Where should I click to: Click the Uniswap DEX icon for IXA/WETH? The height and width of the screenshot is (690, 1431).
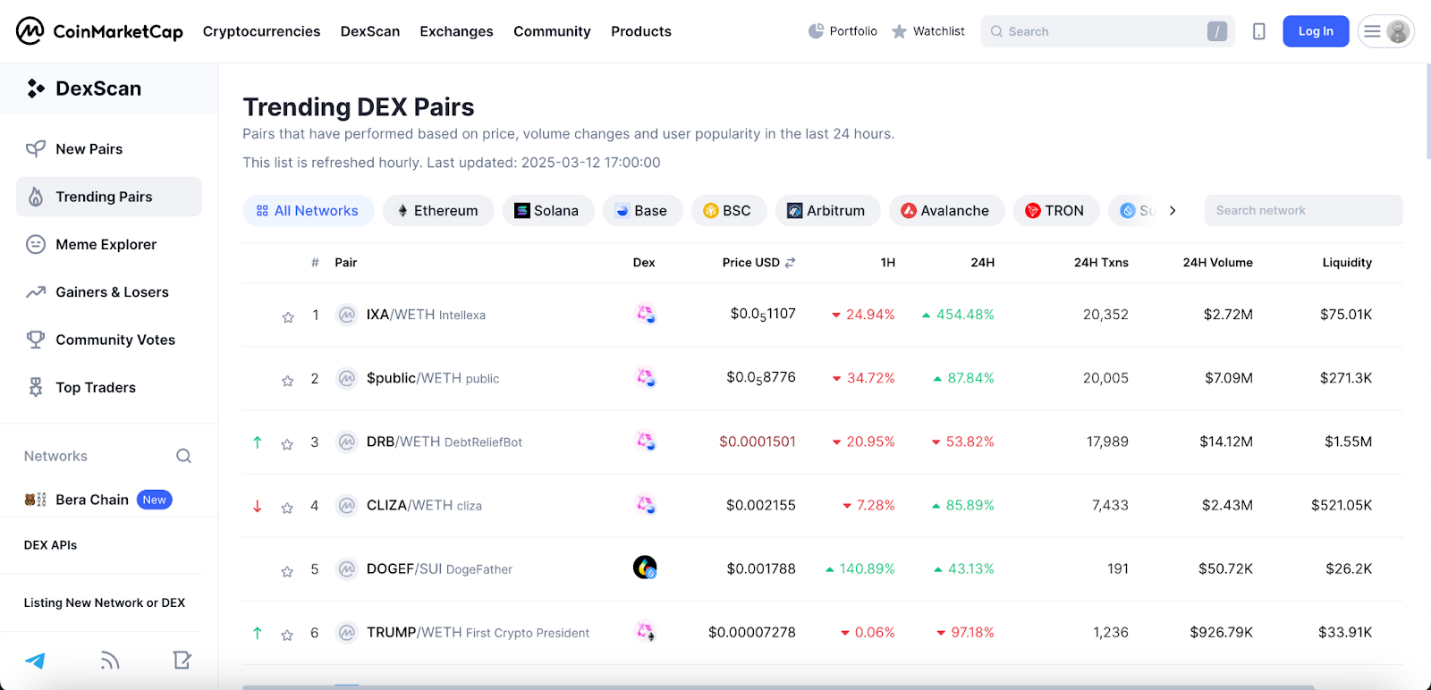(645, 315)
